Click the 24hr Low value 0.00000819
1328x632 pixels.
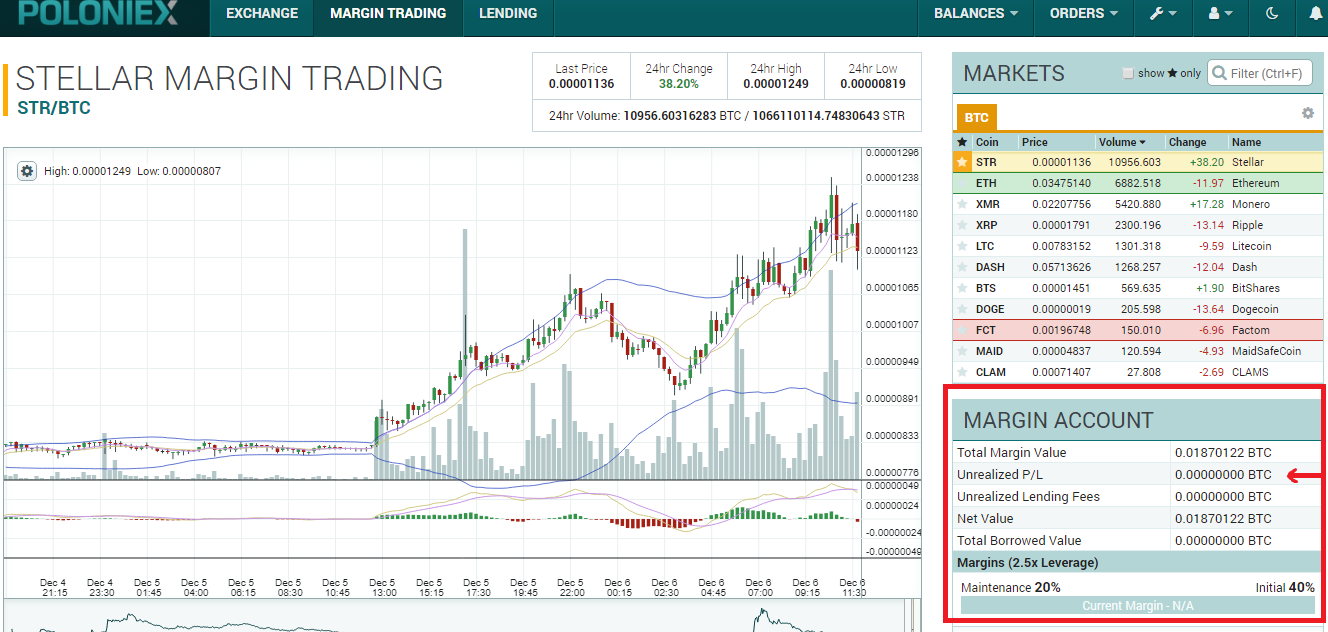[873, 84]
